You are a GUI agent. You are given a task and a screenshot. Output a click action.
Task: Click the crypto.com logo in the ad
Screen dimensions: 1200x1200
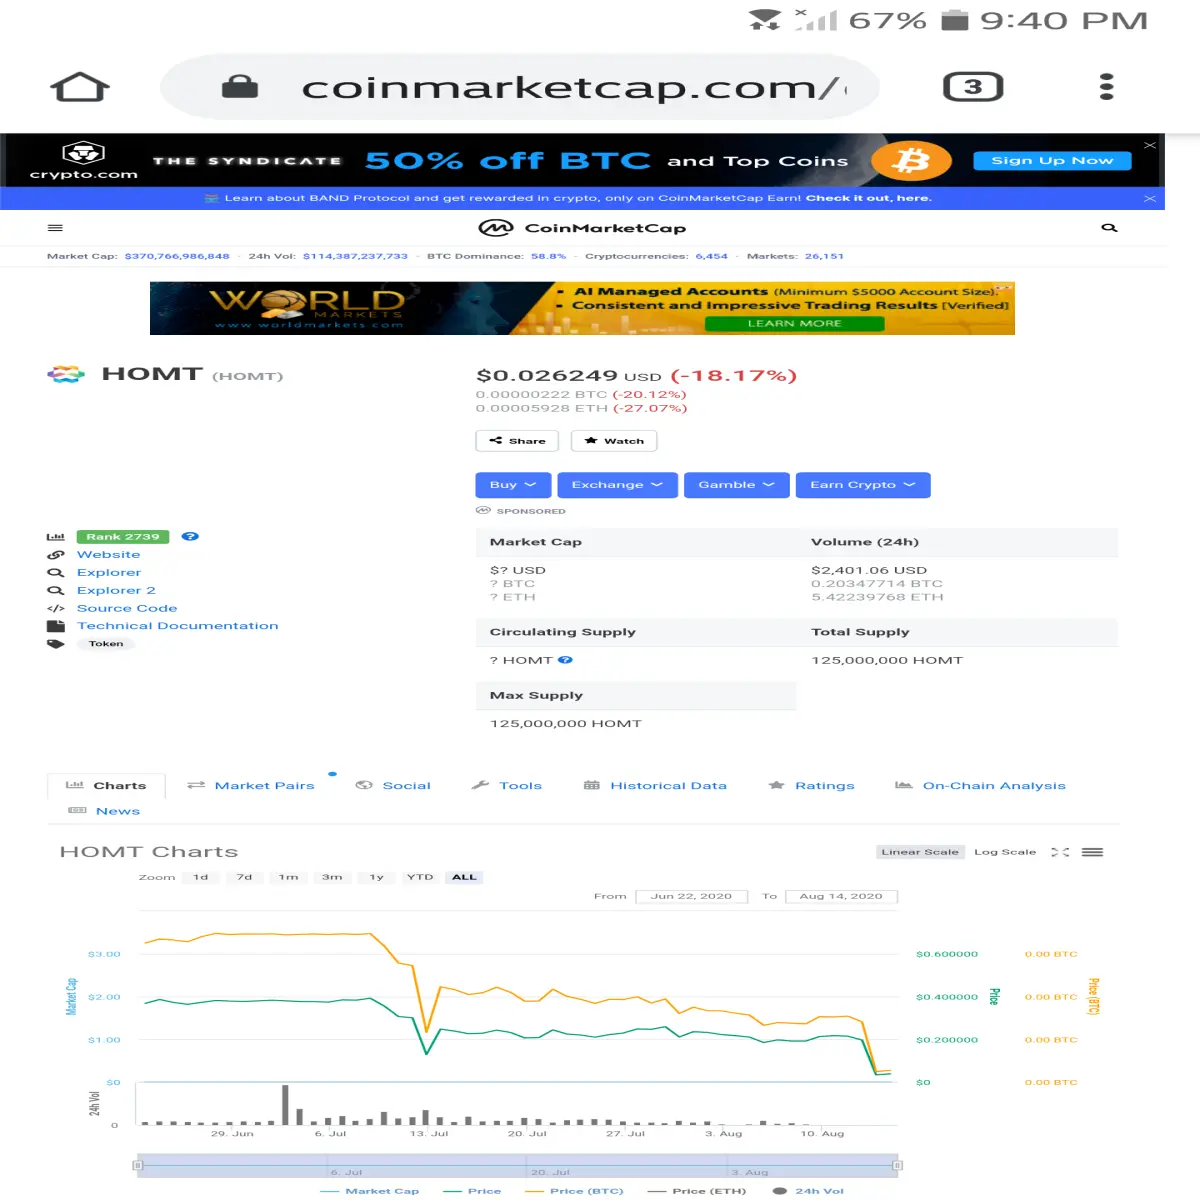(84, 160)
